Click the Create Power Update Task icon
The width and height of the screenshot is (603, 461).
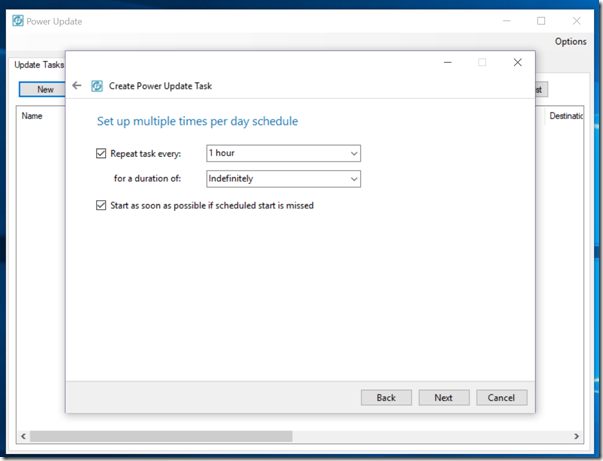point(97,86)
